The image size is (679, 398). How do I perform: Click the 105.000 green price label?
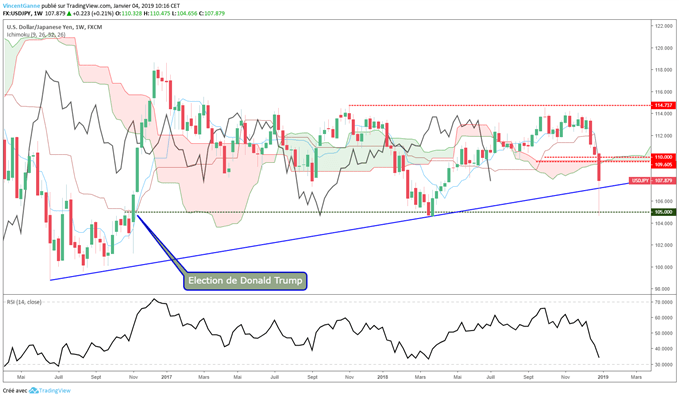point(663,212)
